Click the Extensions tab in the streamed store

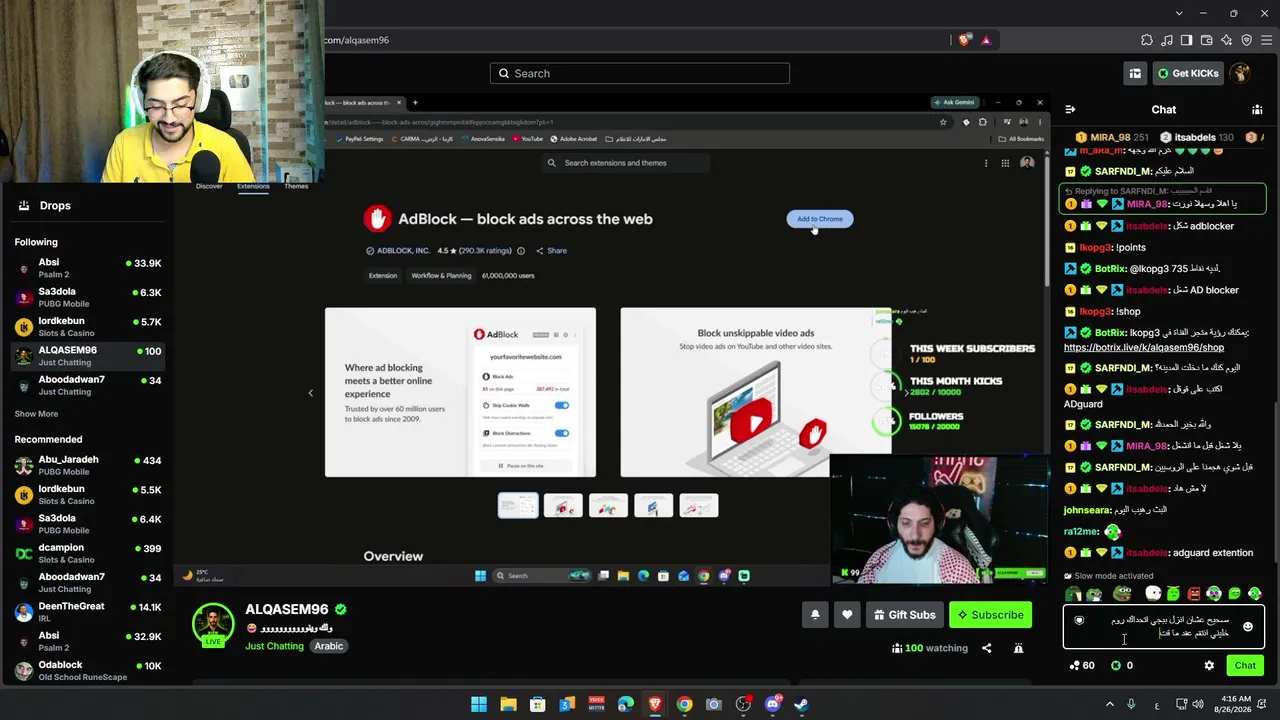pyautogui.click(x=253, y=186)
